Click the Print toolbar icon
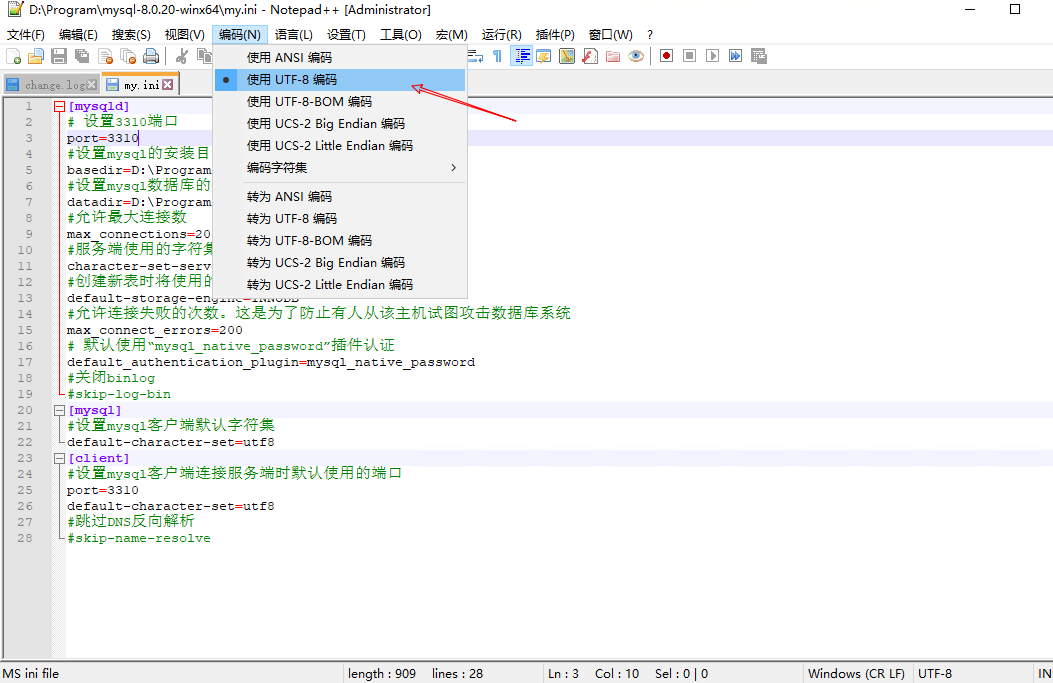The height and width of the screenshot is (683, 1053). [150, 57]
